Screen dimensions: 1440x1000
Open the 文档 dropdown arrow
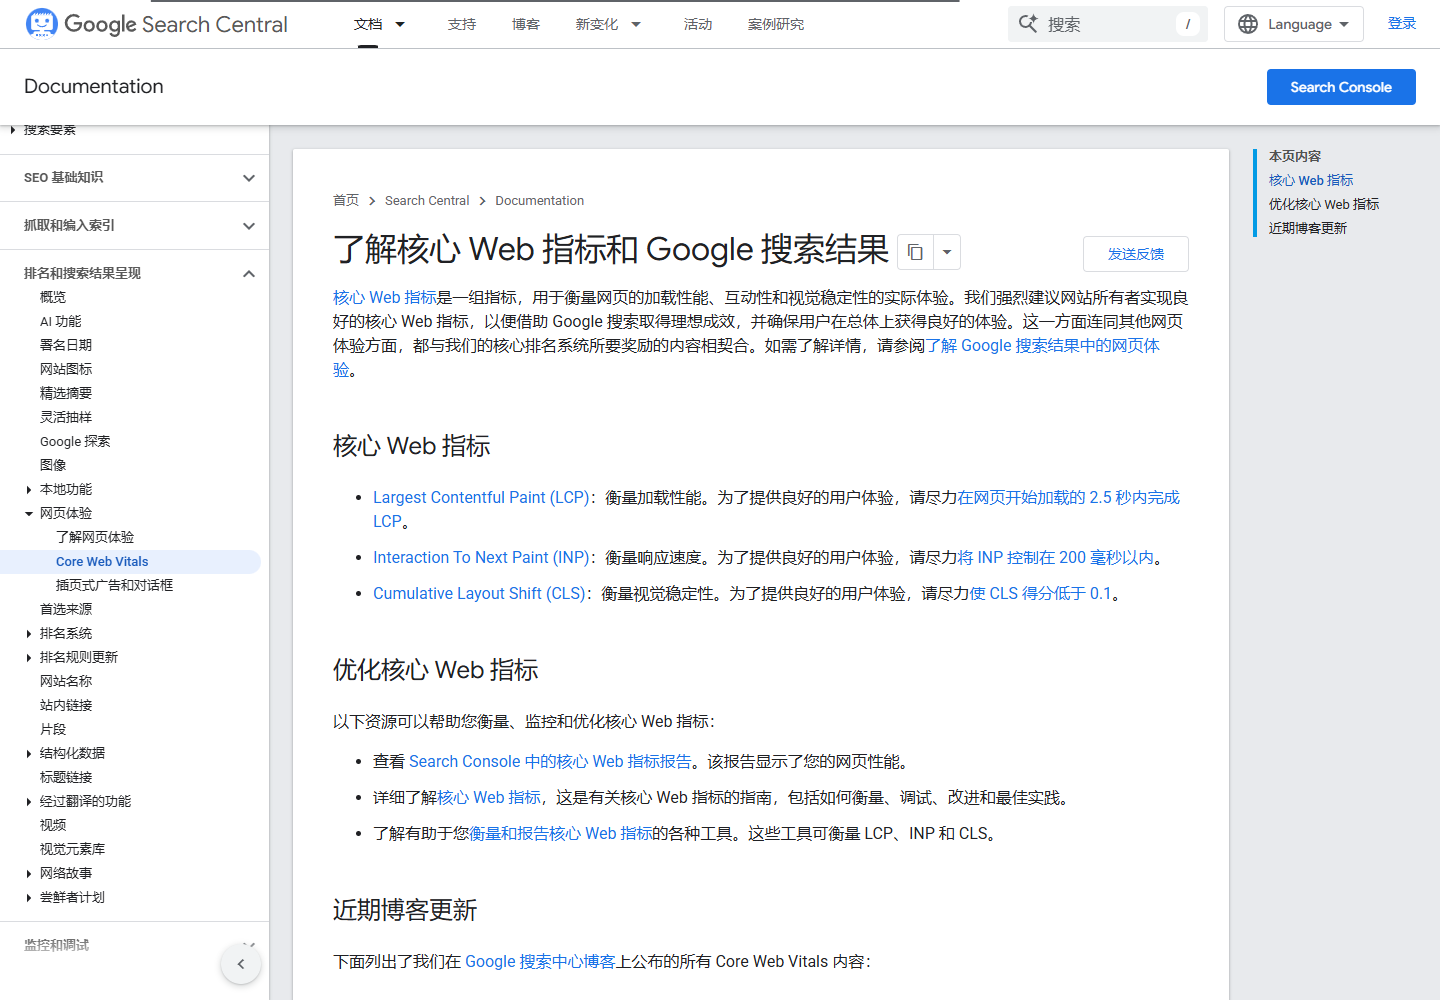400,24
